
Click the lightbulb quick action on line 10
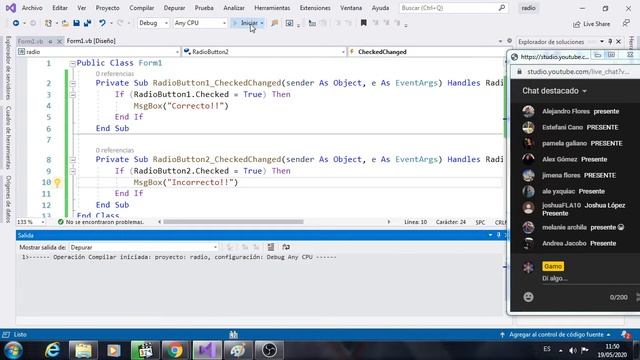(x=58, y=182)
